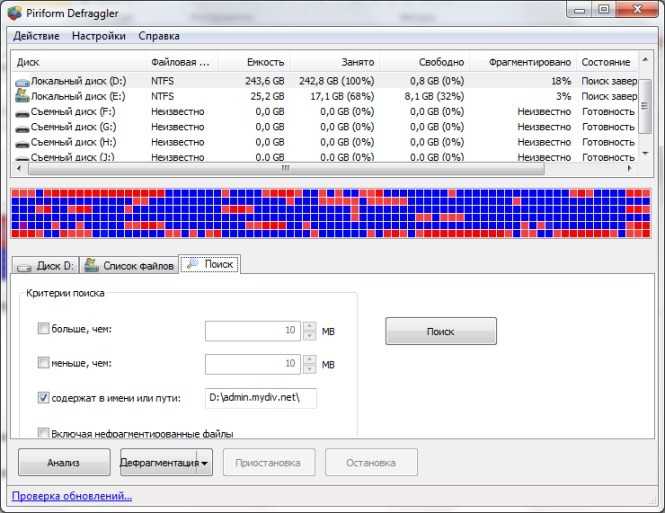
Task: Toggle 'Включая нефрагментированные файлы' checkbox
Action: (43, 432)
